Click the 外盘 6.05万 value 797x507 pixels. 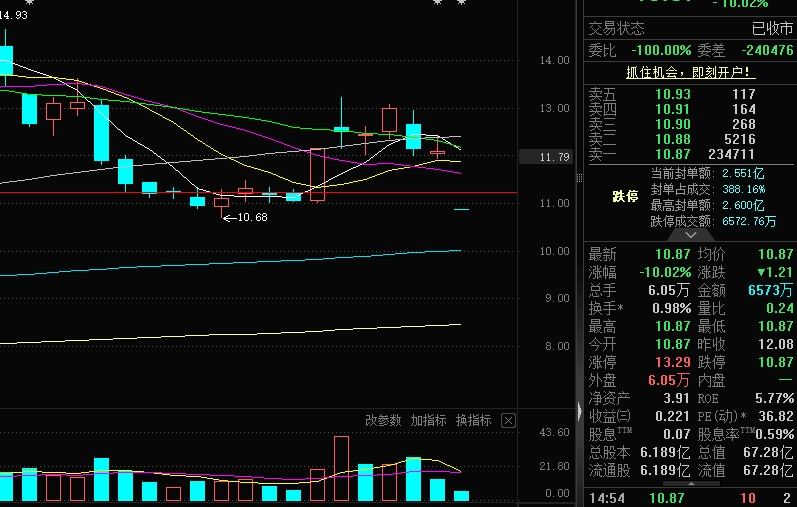coord(668,380)
